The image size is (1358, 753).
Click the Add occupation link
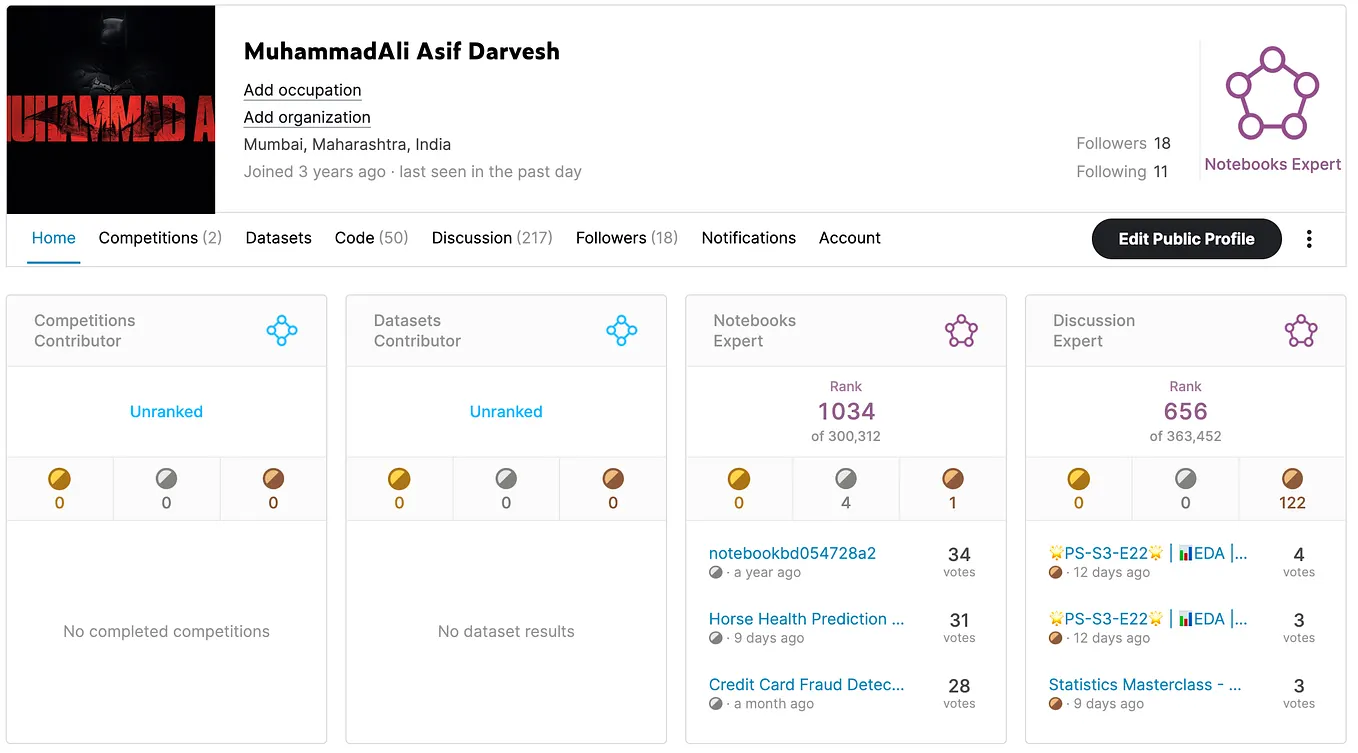point(302,90)
